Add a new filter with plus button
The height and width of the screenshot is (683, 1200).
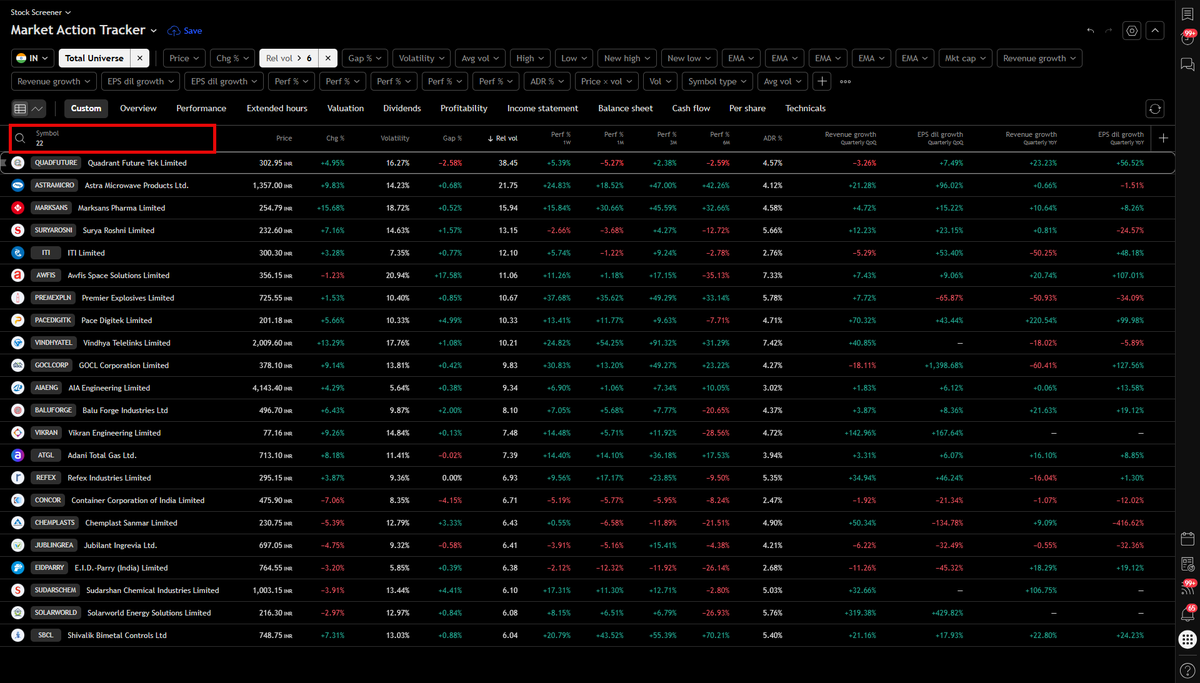click(821, 82)
